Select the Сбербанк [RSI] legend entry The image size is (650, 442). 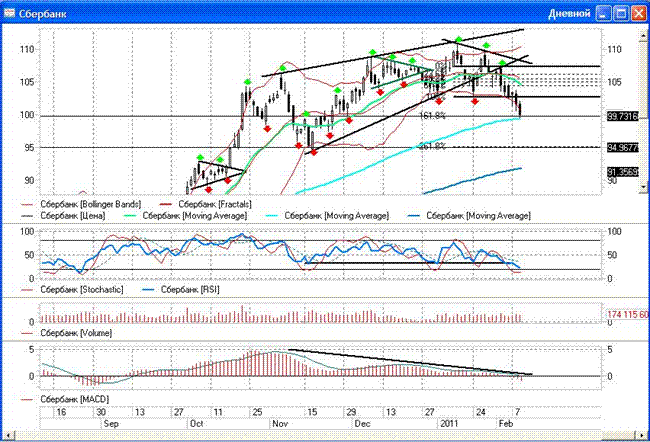pyautogui.click(x=180, y=289)
